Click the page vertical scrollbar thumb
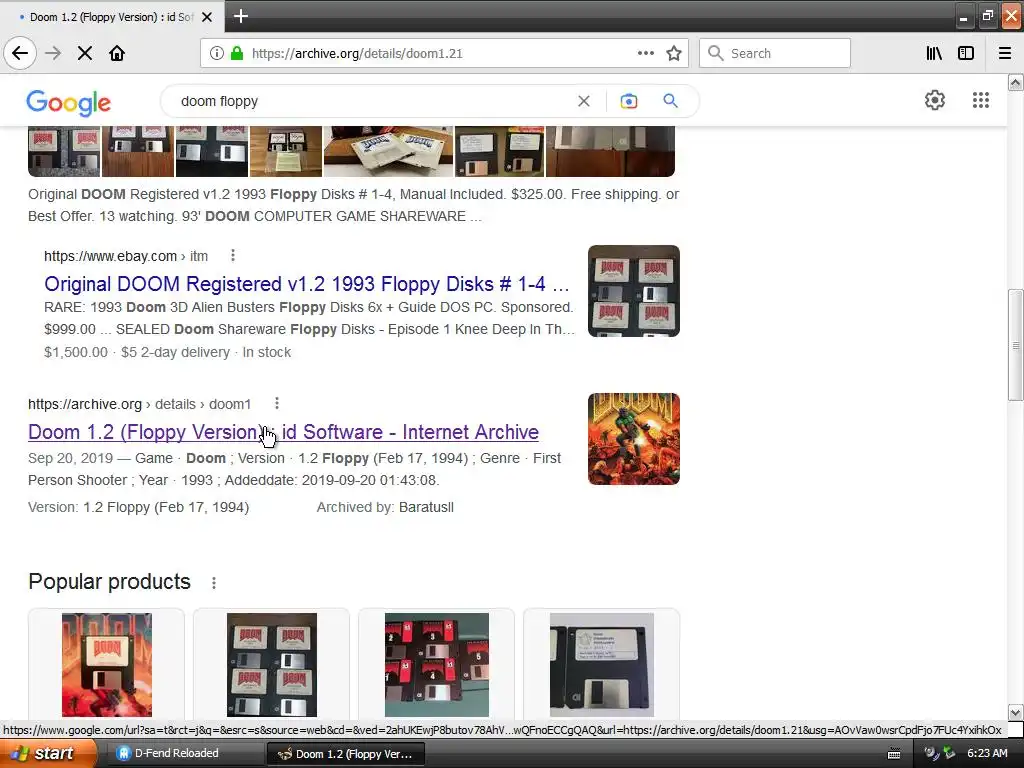1024x768 pixels. point(1016,345)
